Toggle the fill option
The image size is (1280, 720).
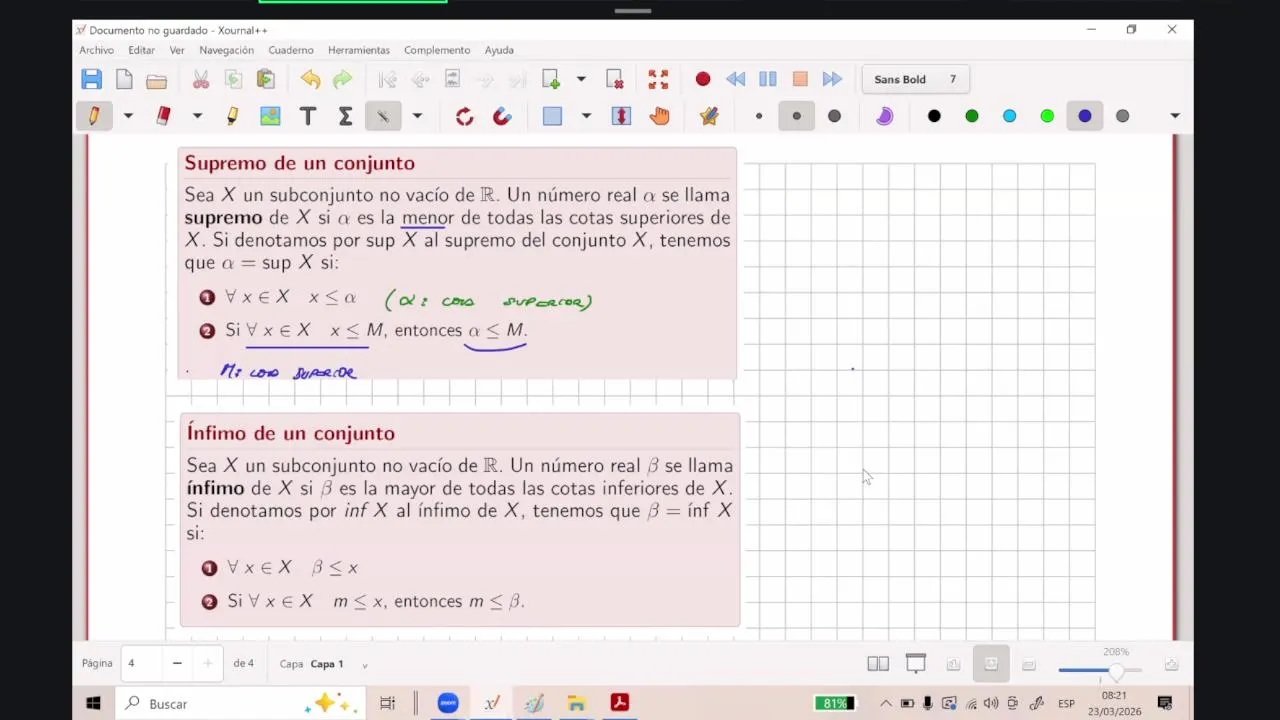coord(884,116)
